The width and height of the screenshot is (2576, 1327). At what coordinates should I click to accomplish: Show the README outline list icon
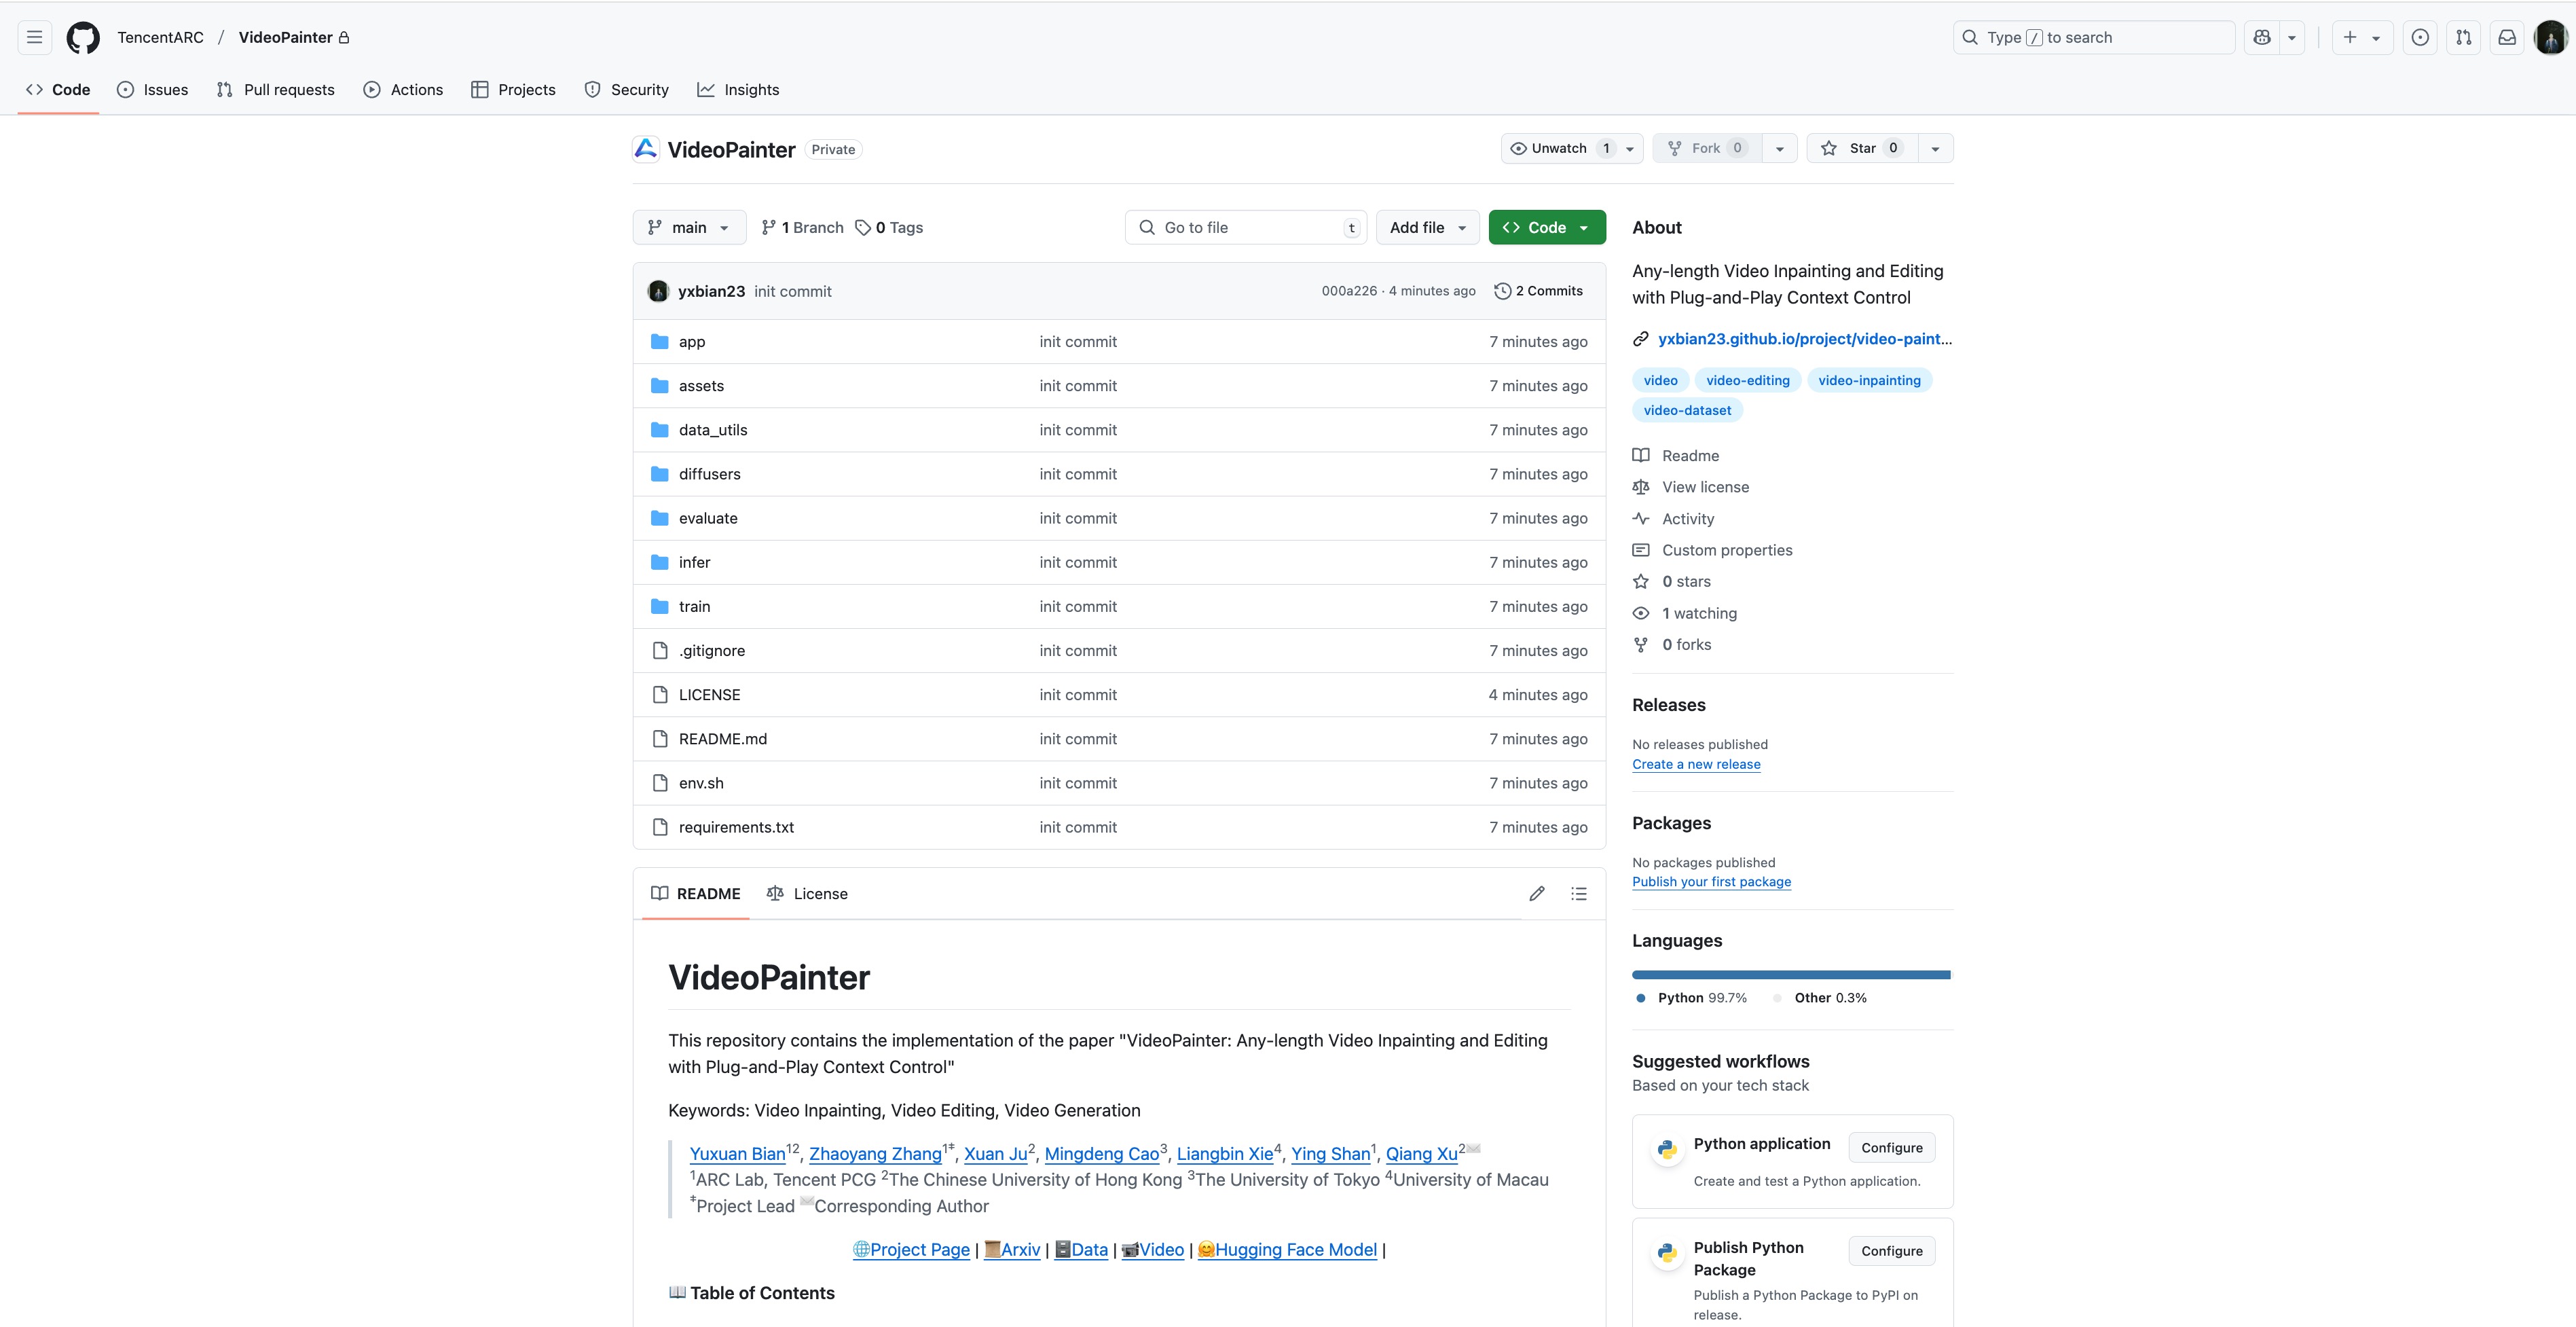click(1579, 893)
